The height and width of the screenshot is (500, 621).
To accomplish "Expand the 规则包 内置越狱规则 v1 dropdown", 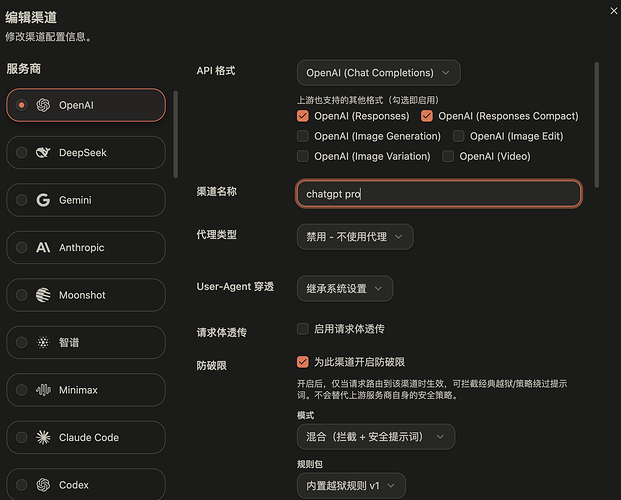I will (x=351, y=485).
